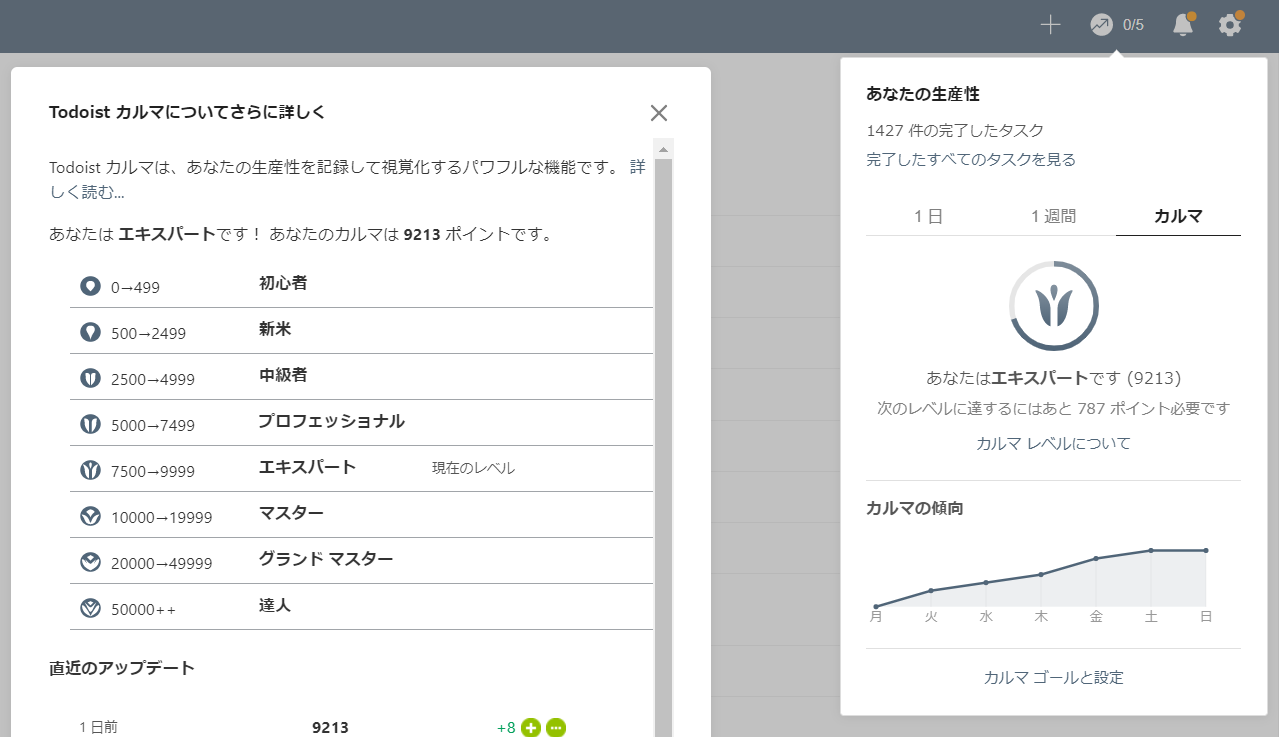Click the 初心者 level badge icon
This screenshot has width=1279, height=737.
(91, 287)
